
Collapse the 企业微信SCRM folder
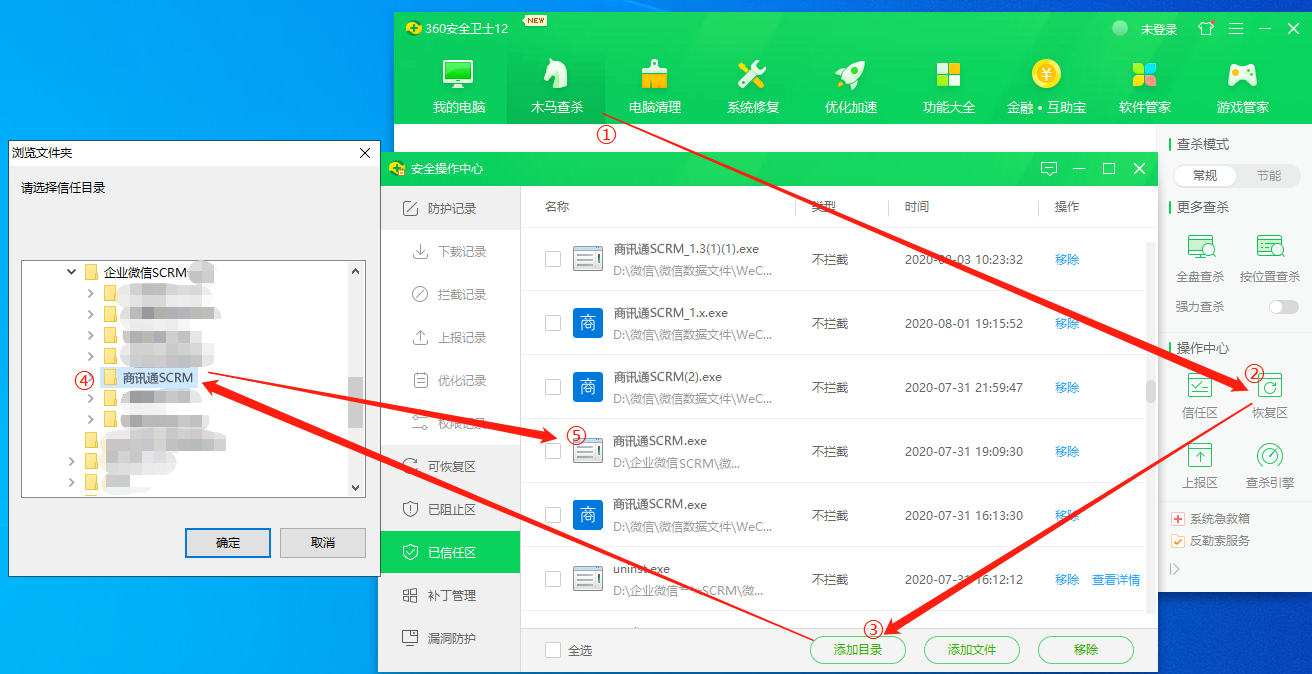click(71, 271)
